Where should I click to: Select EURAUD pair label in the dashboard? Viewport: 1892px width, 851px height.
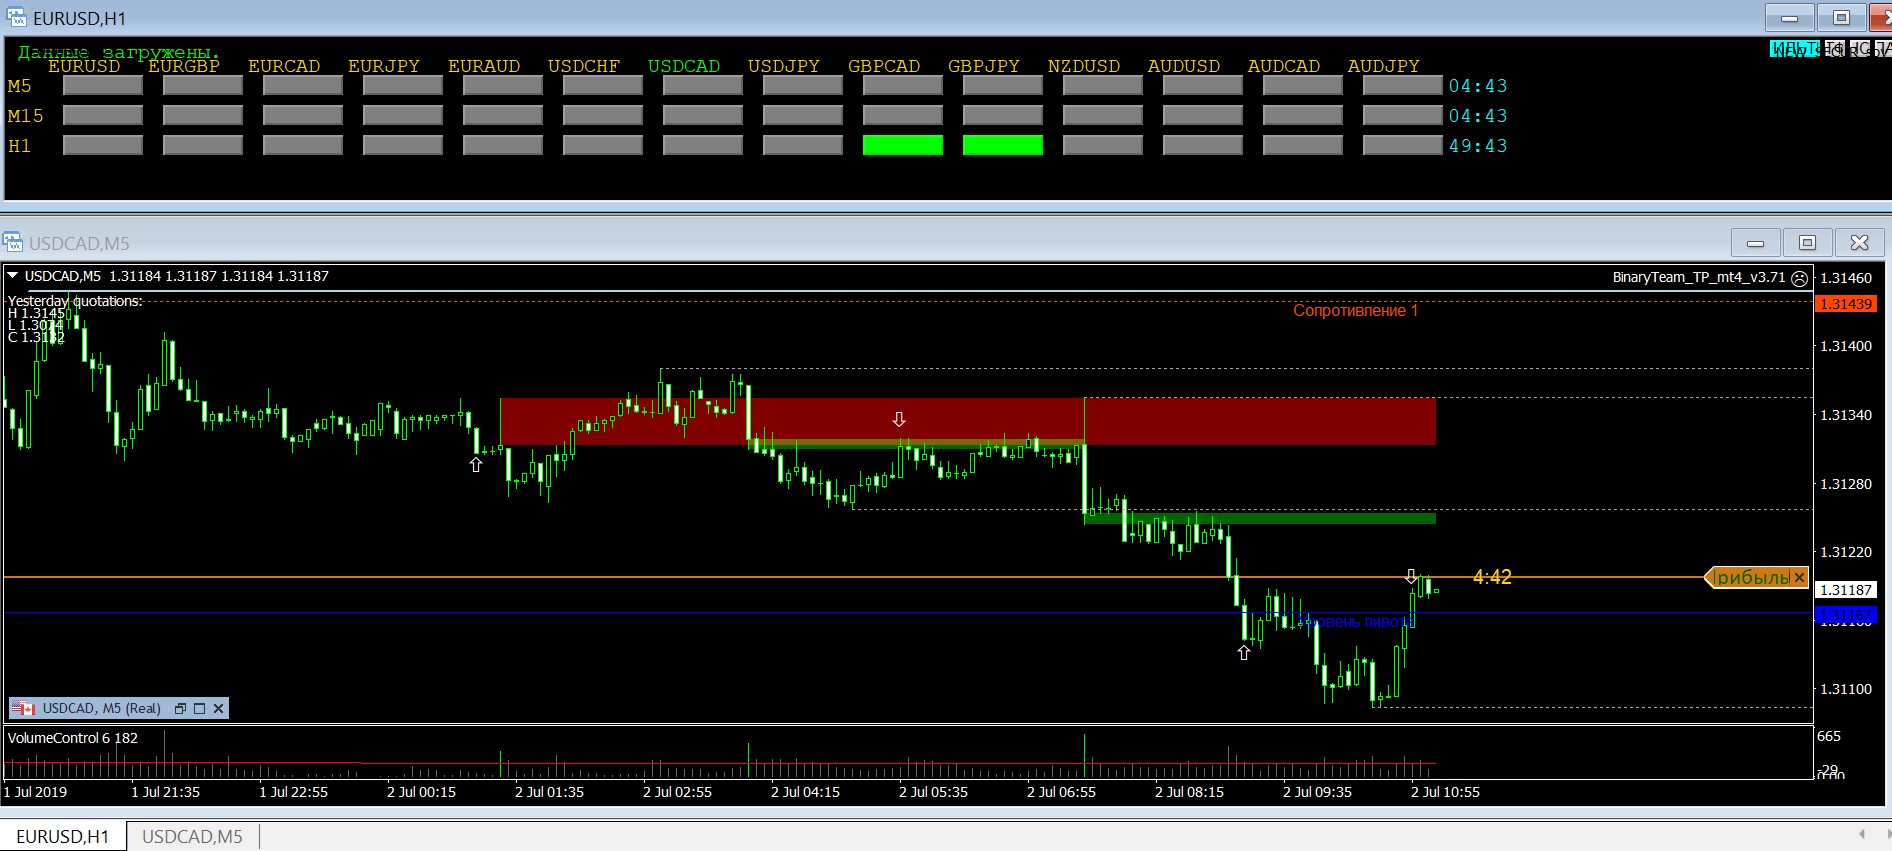tap(484, 66)
